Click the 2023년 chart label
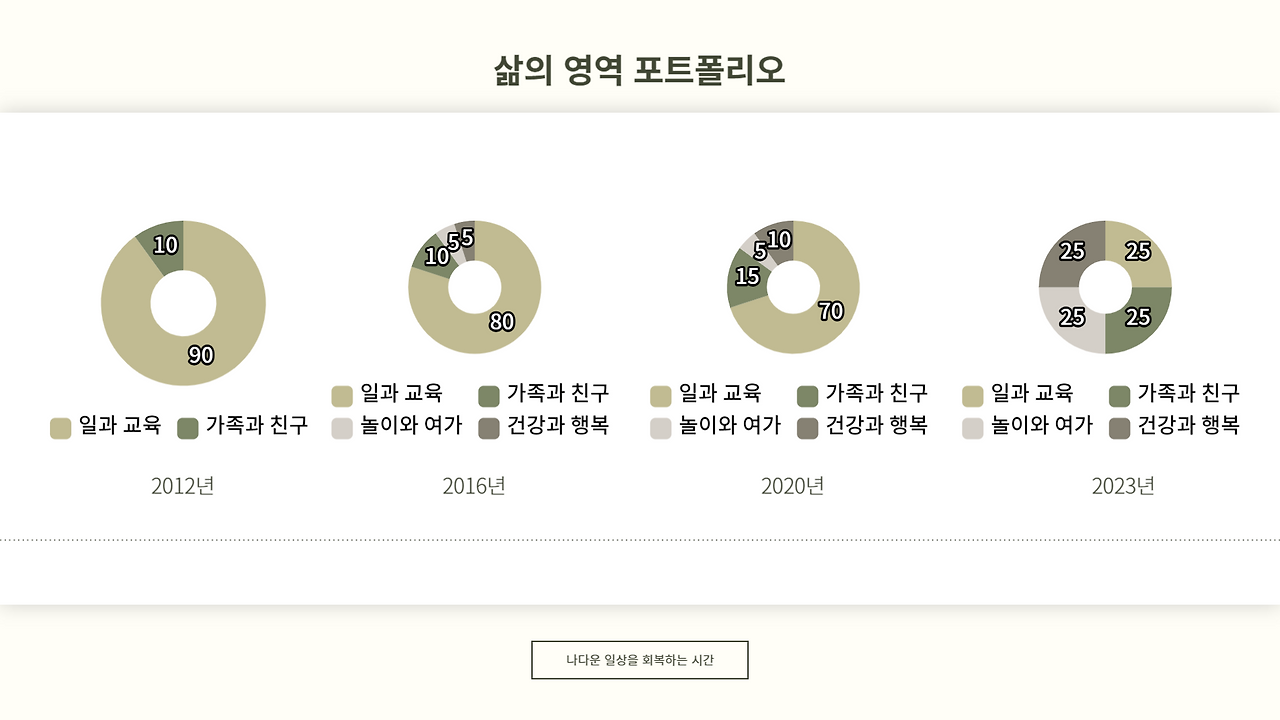This screenshot has width=1280, height=720. 1123,486
